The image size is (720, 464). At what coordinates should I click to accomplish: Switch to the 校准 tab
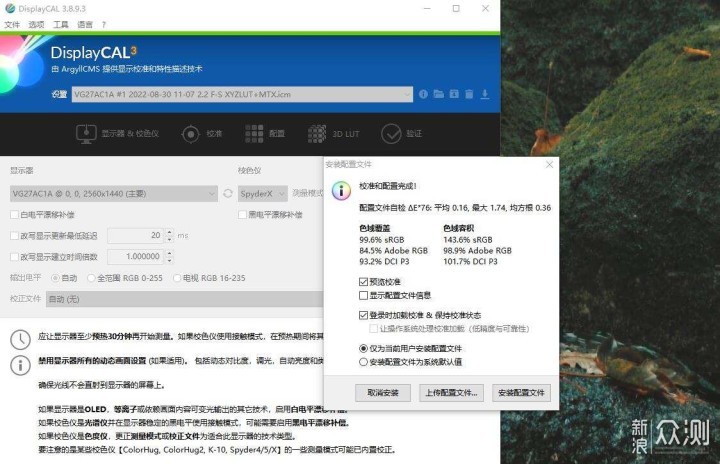point(202,134)
